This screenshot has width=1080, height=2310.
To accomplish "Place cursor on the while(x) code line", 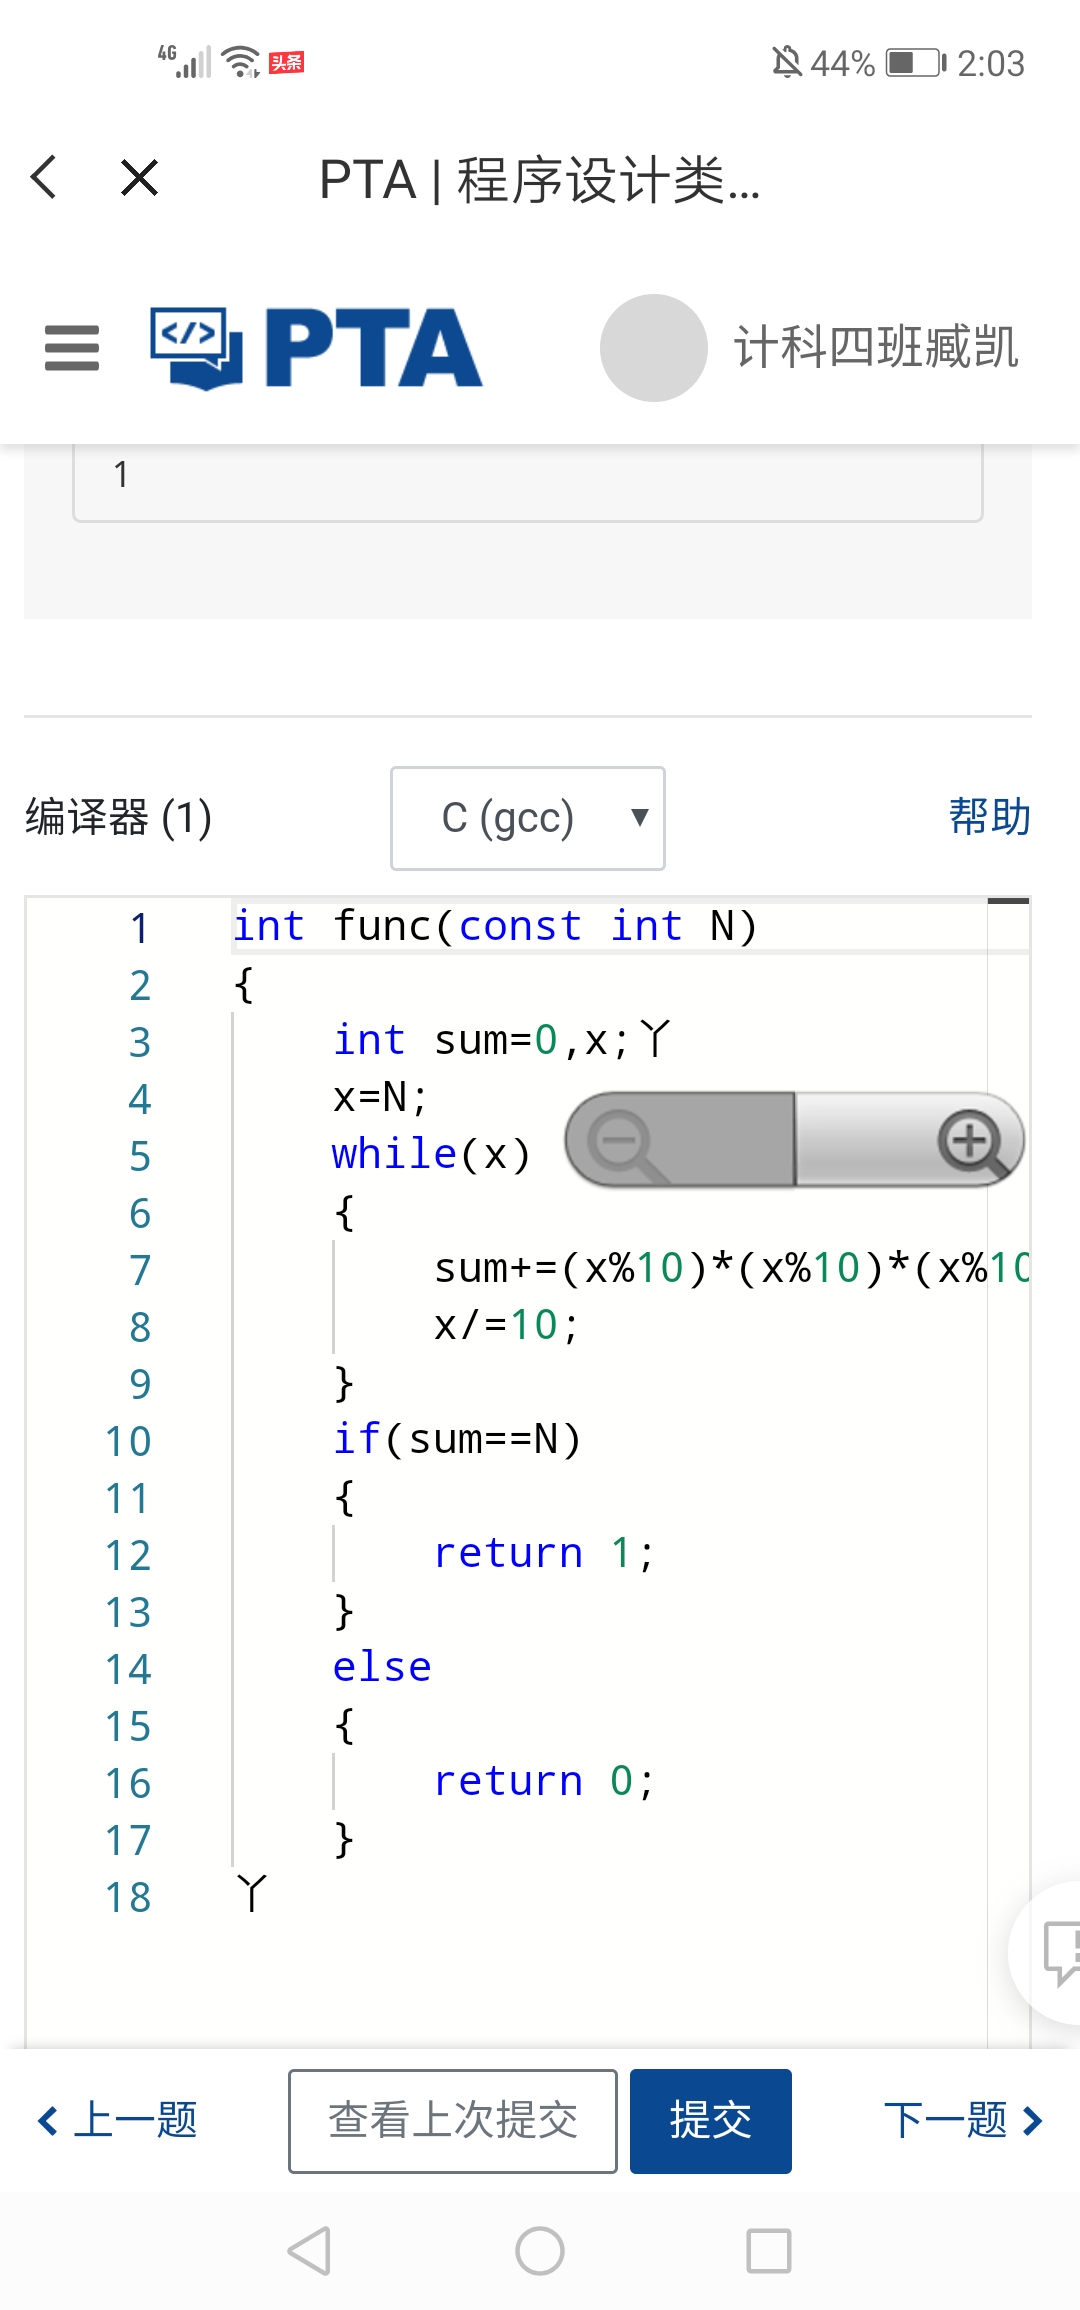I will coord(430,1155).
